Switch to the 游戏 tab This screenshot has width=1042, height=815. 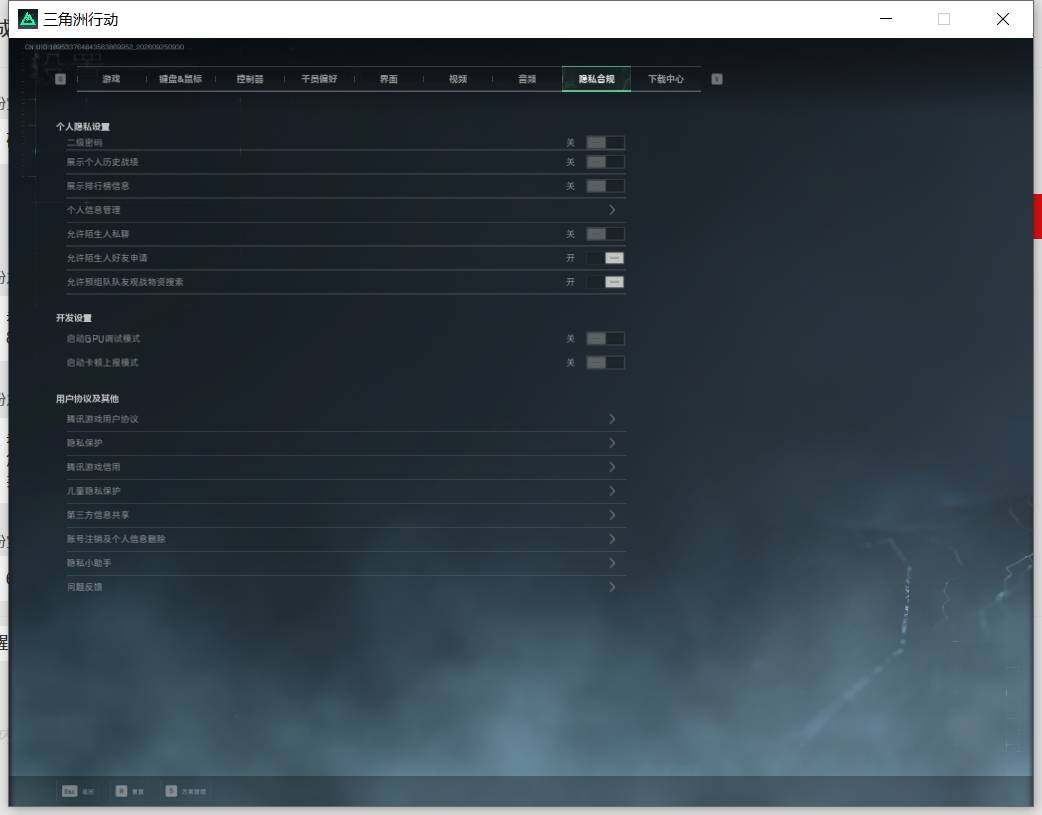pos(111,79)
